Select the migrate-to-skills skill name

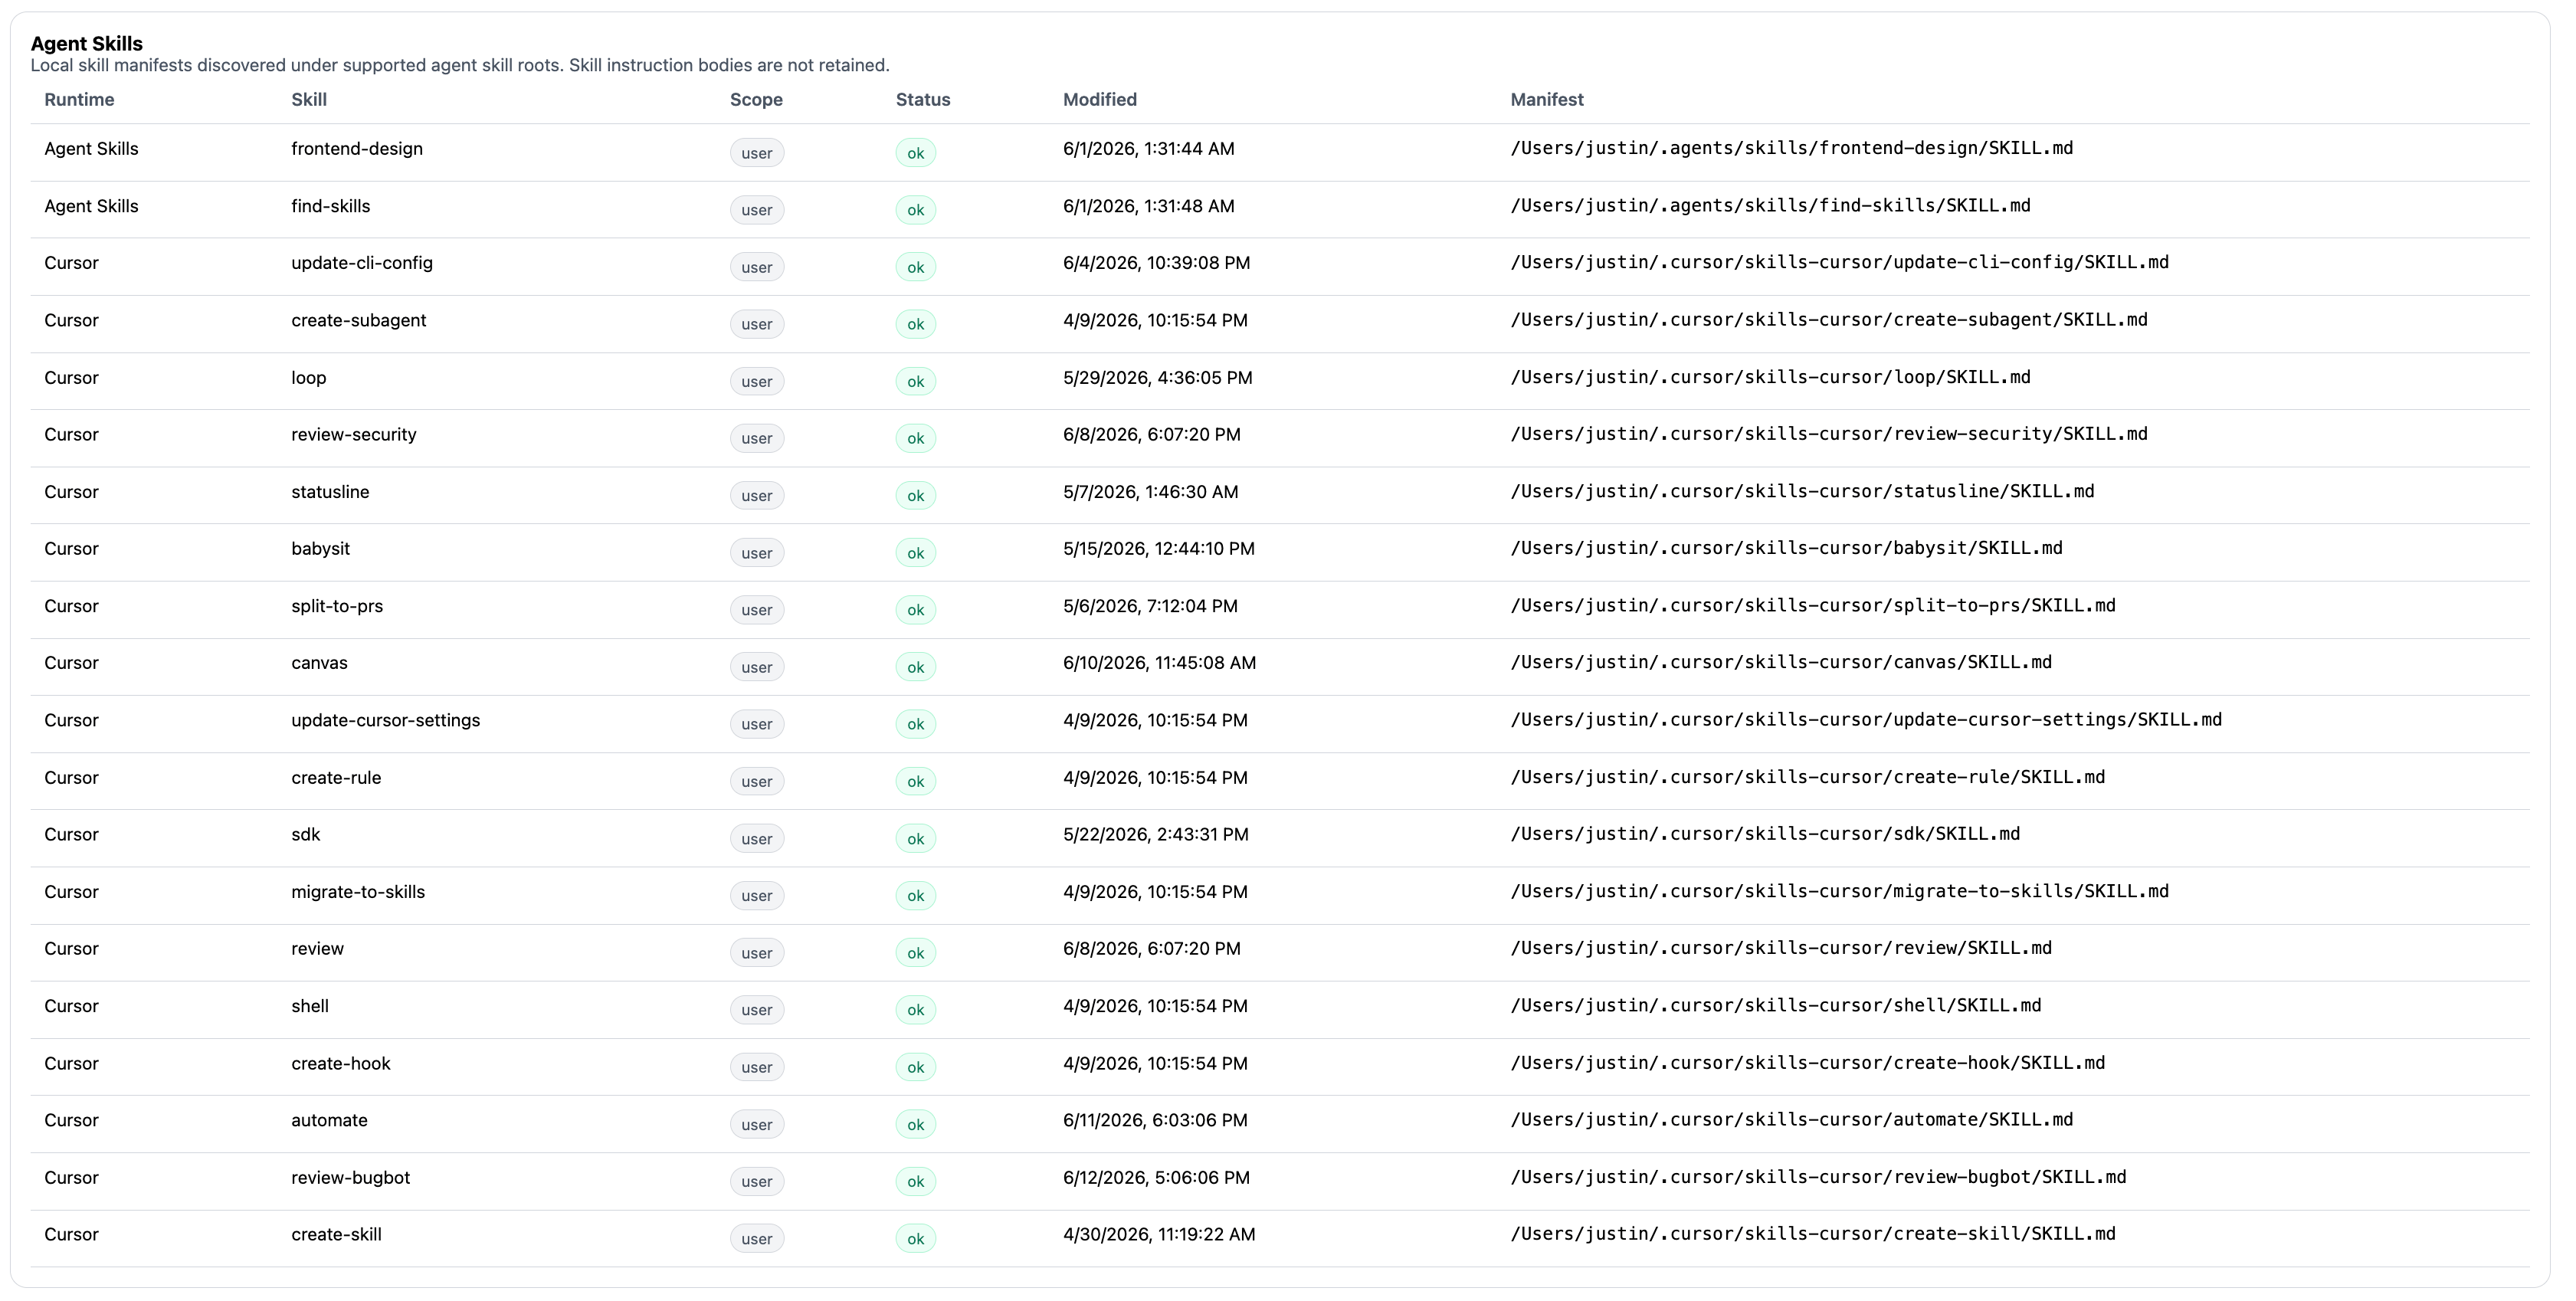pyautogui.click(x=358, y=892)
